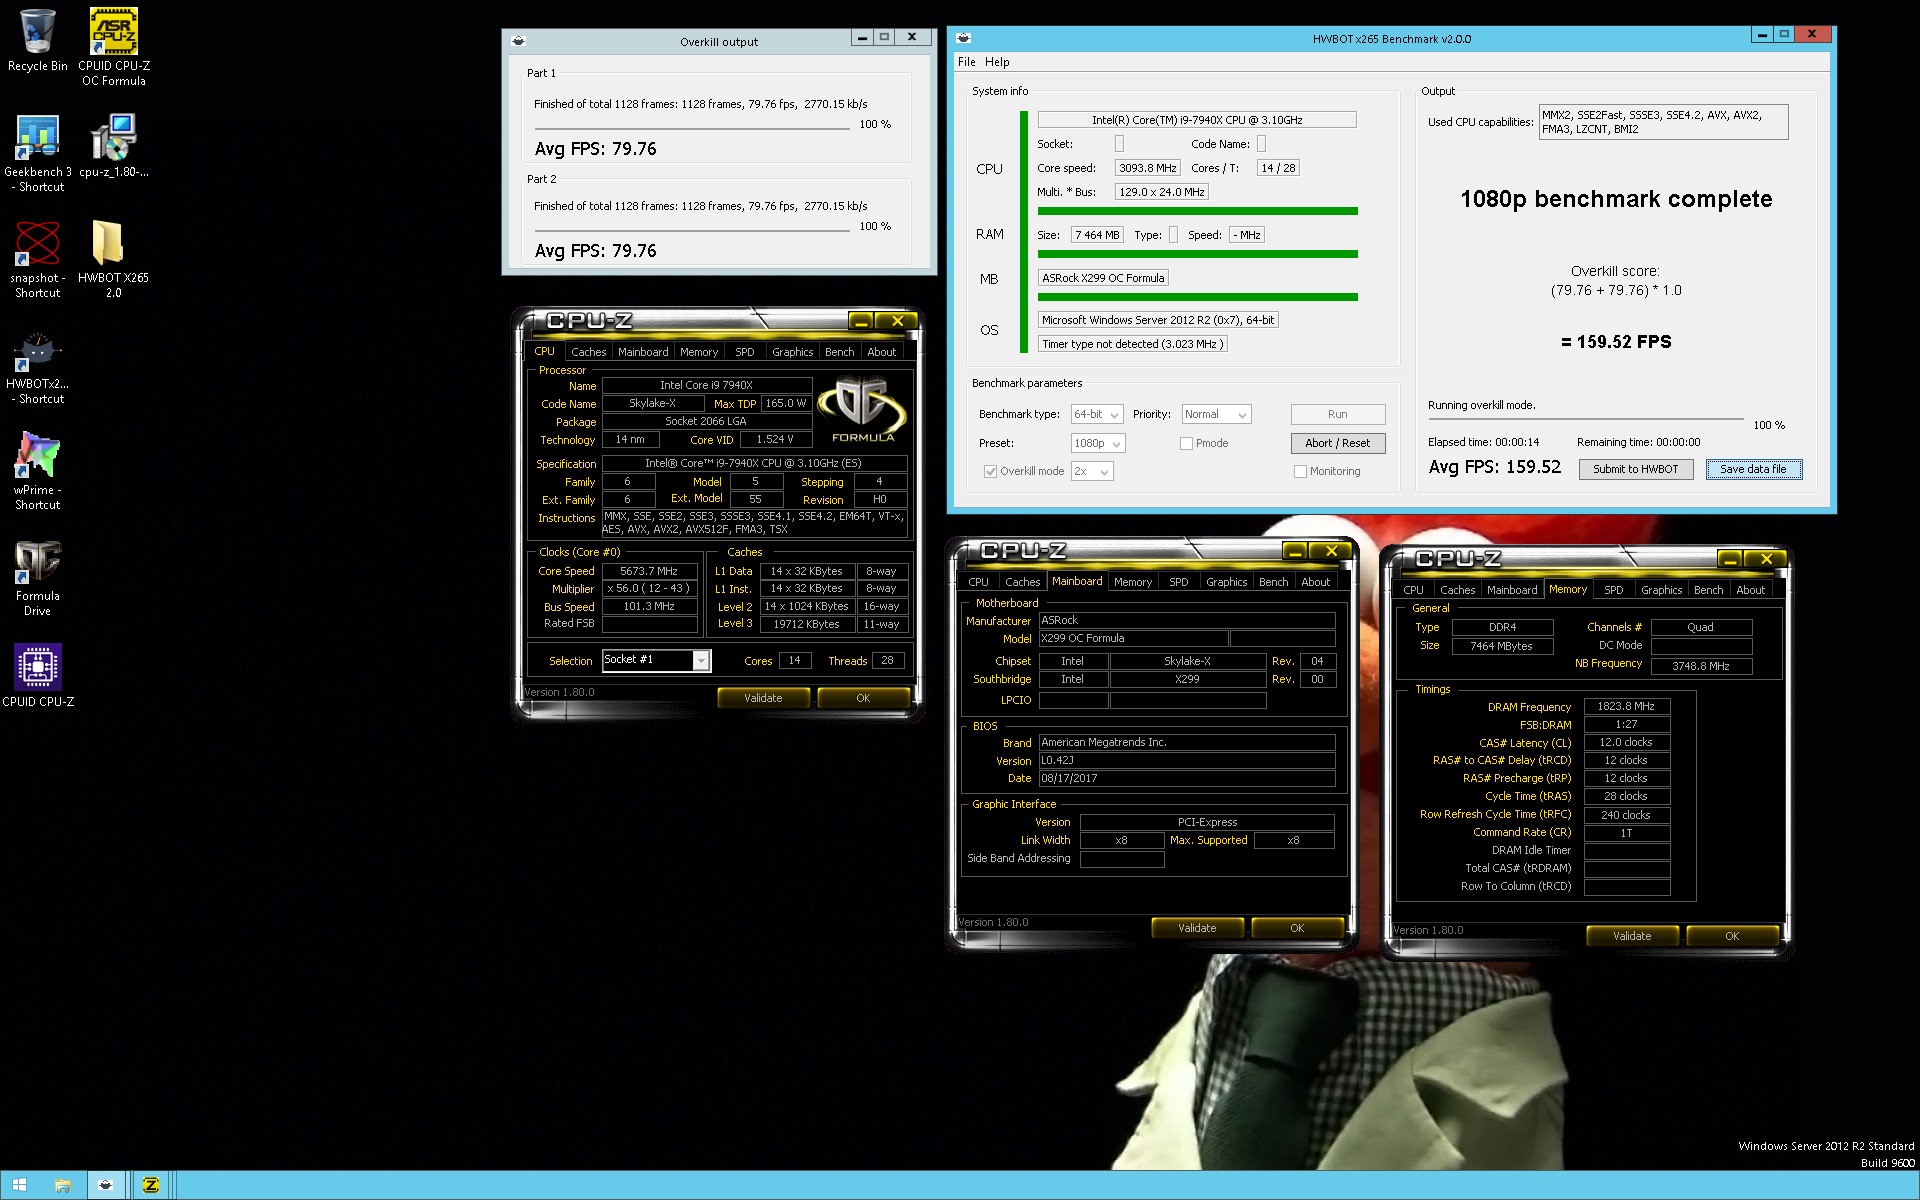
Task: Open CPUID CPU-Z OC Formula desktop icon
Action: (x=114, y=47)
